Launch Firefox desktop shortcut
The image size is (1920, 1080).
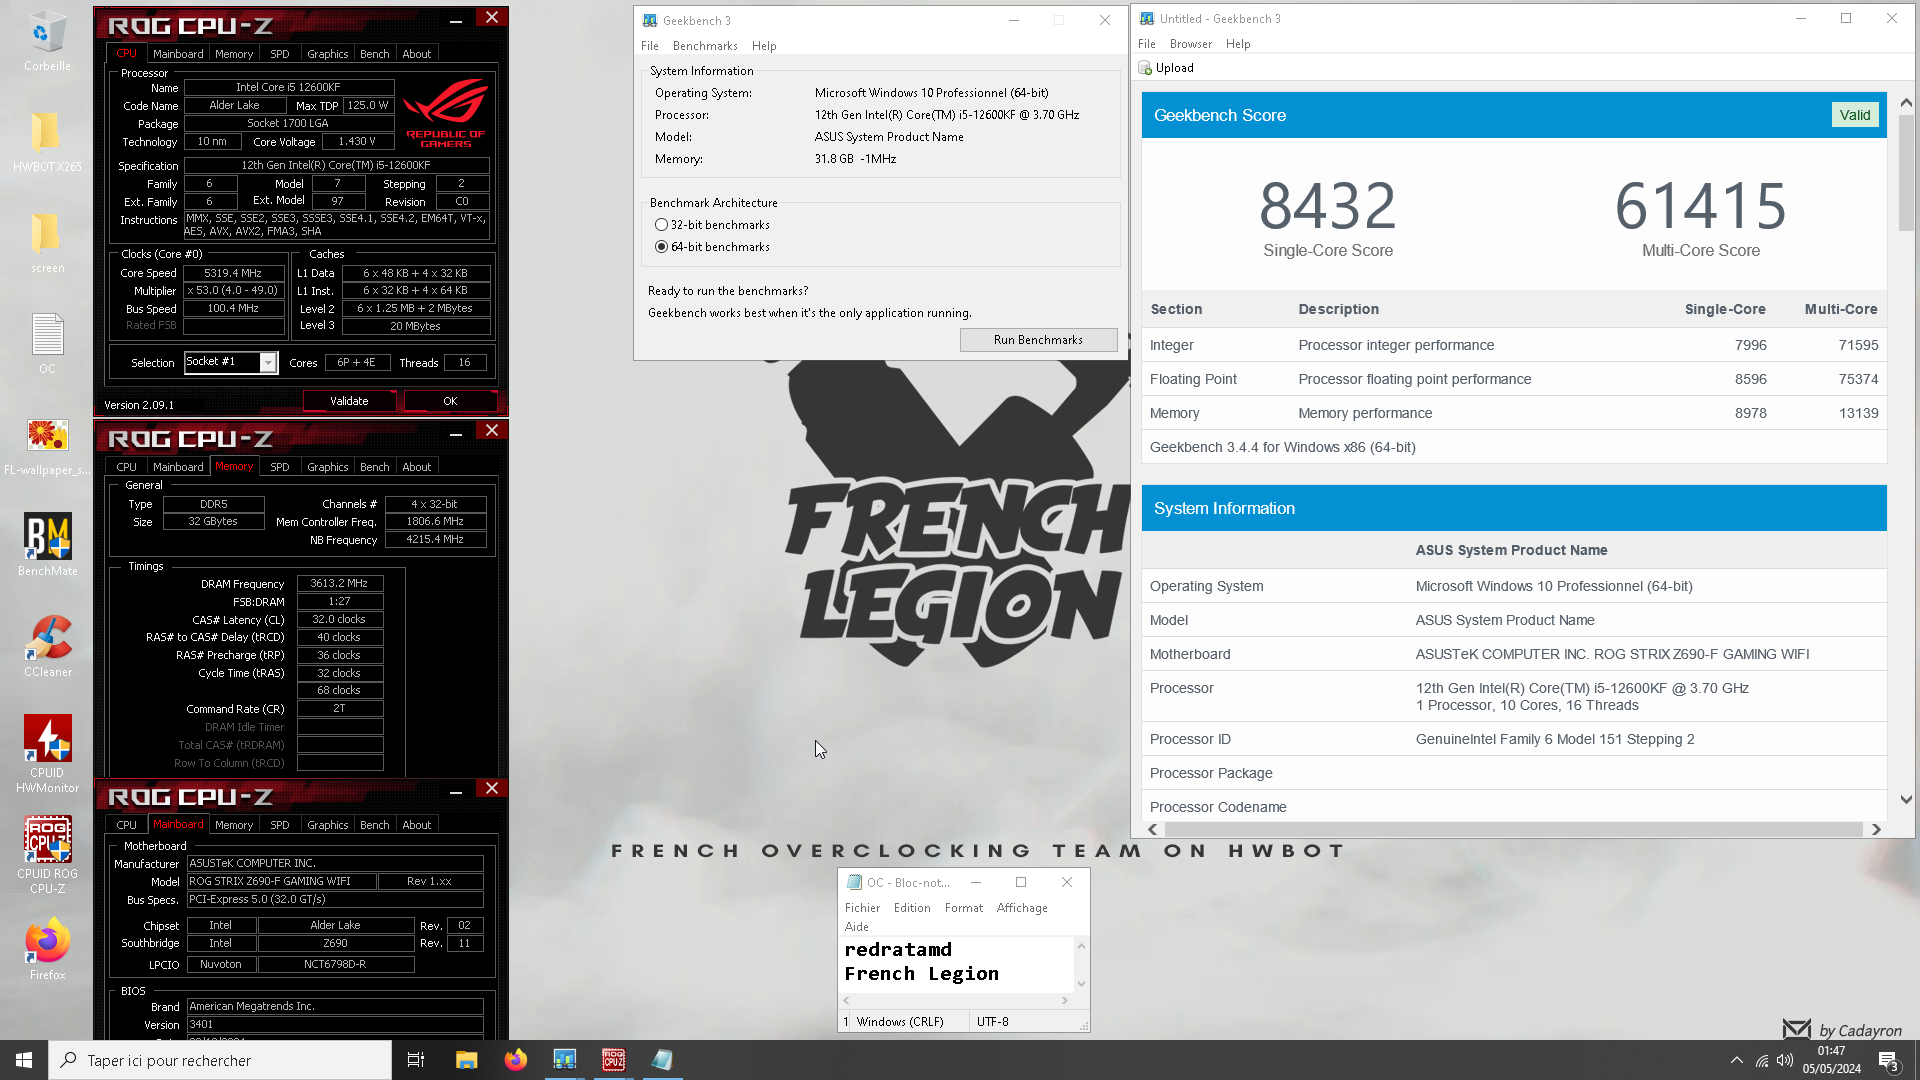click(47, 950)
